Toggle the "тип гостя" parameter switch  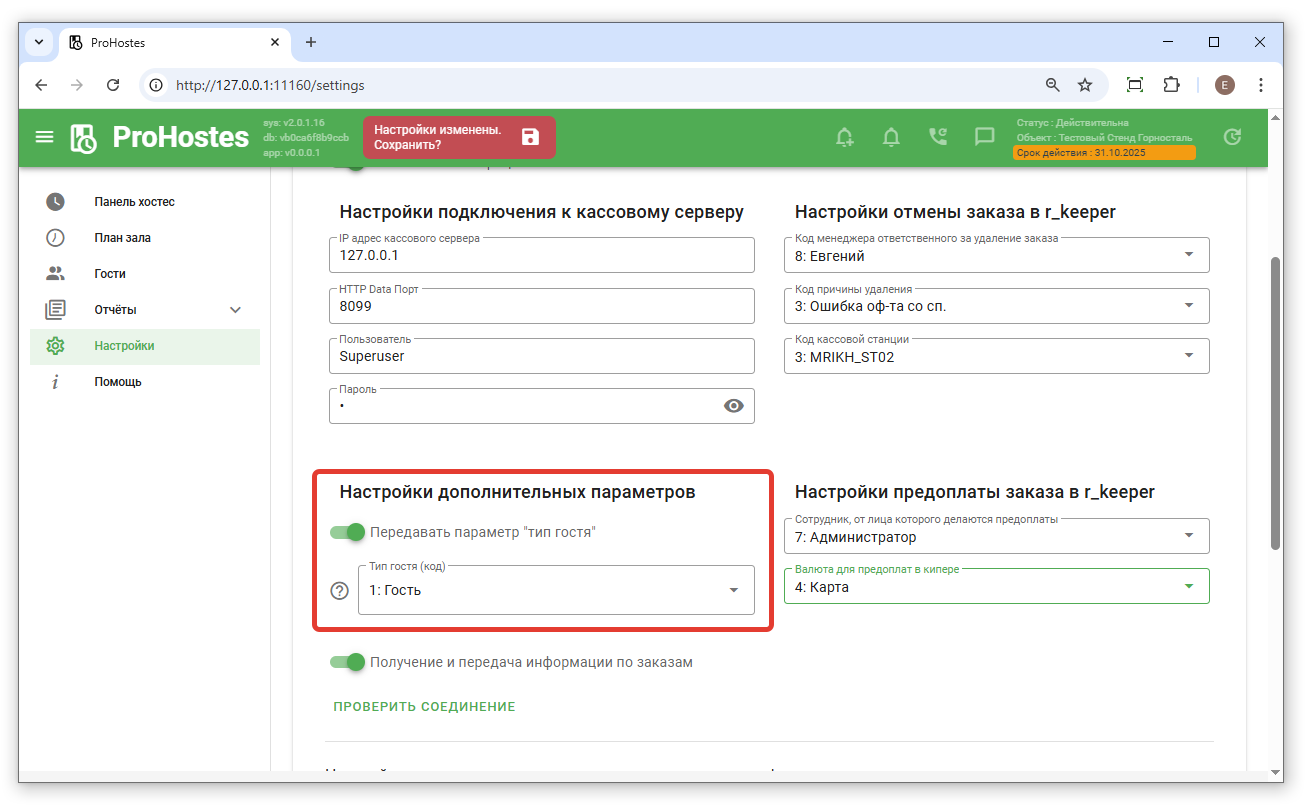click(348, 532)
